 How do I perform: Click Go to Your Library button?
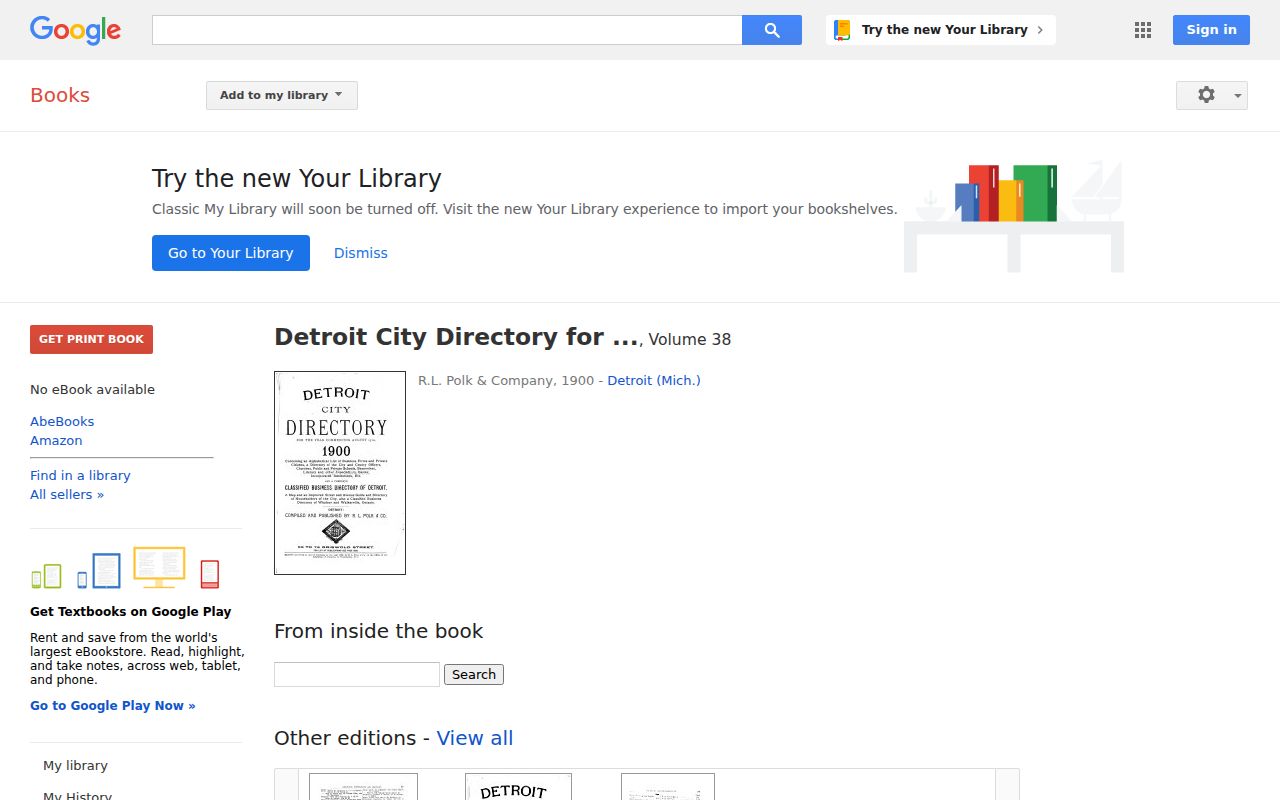click(231, 253)
